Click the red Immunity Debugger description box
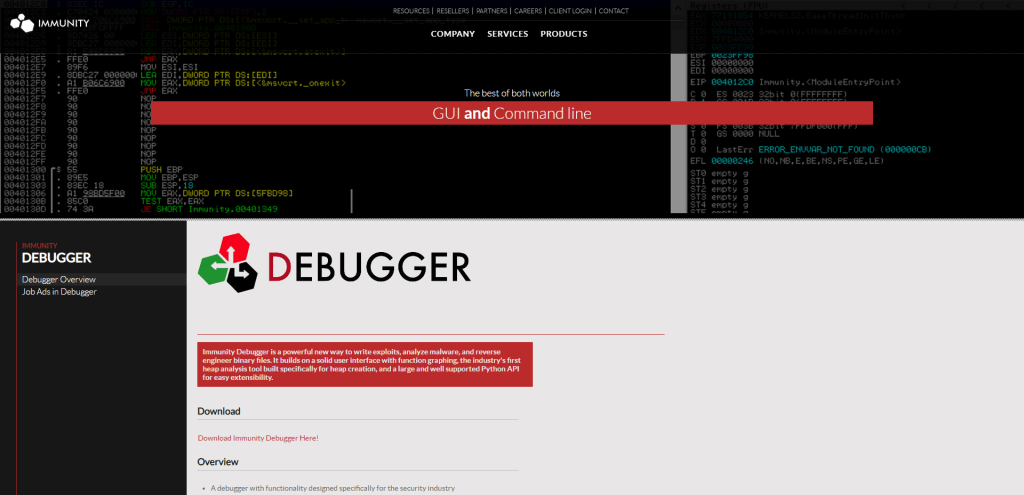This screenshot has height=495, width=1024. tap(365, 364)
